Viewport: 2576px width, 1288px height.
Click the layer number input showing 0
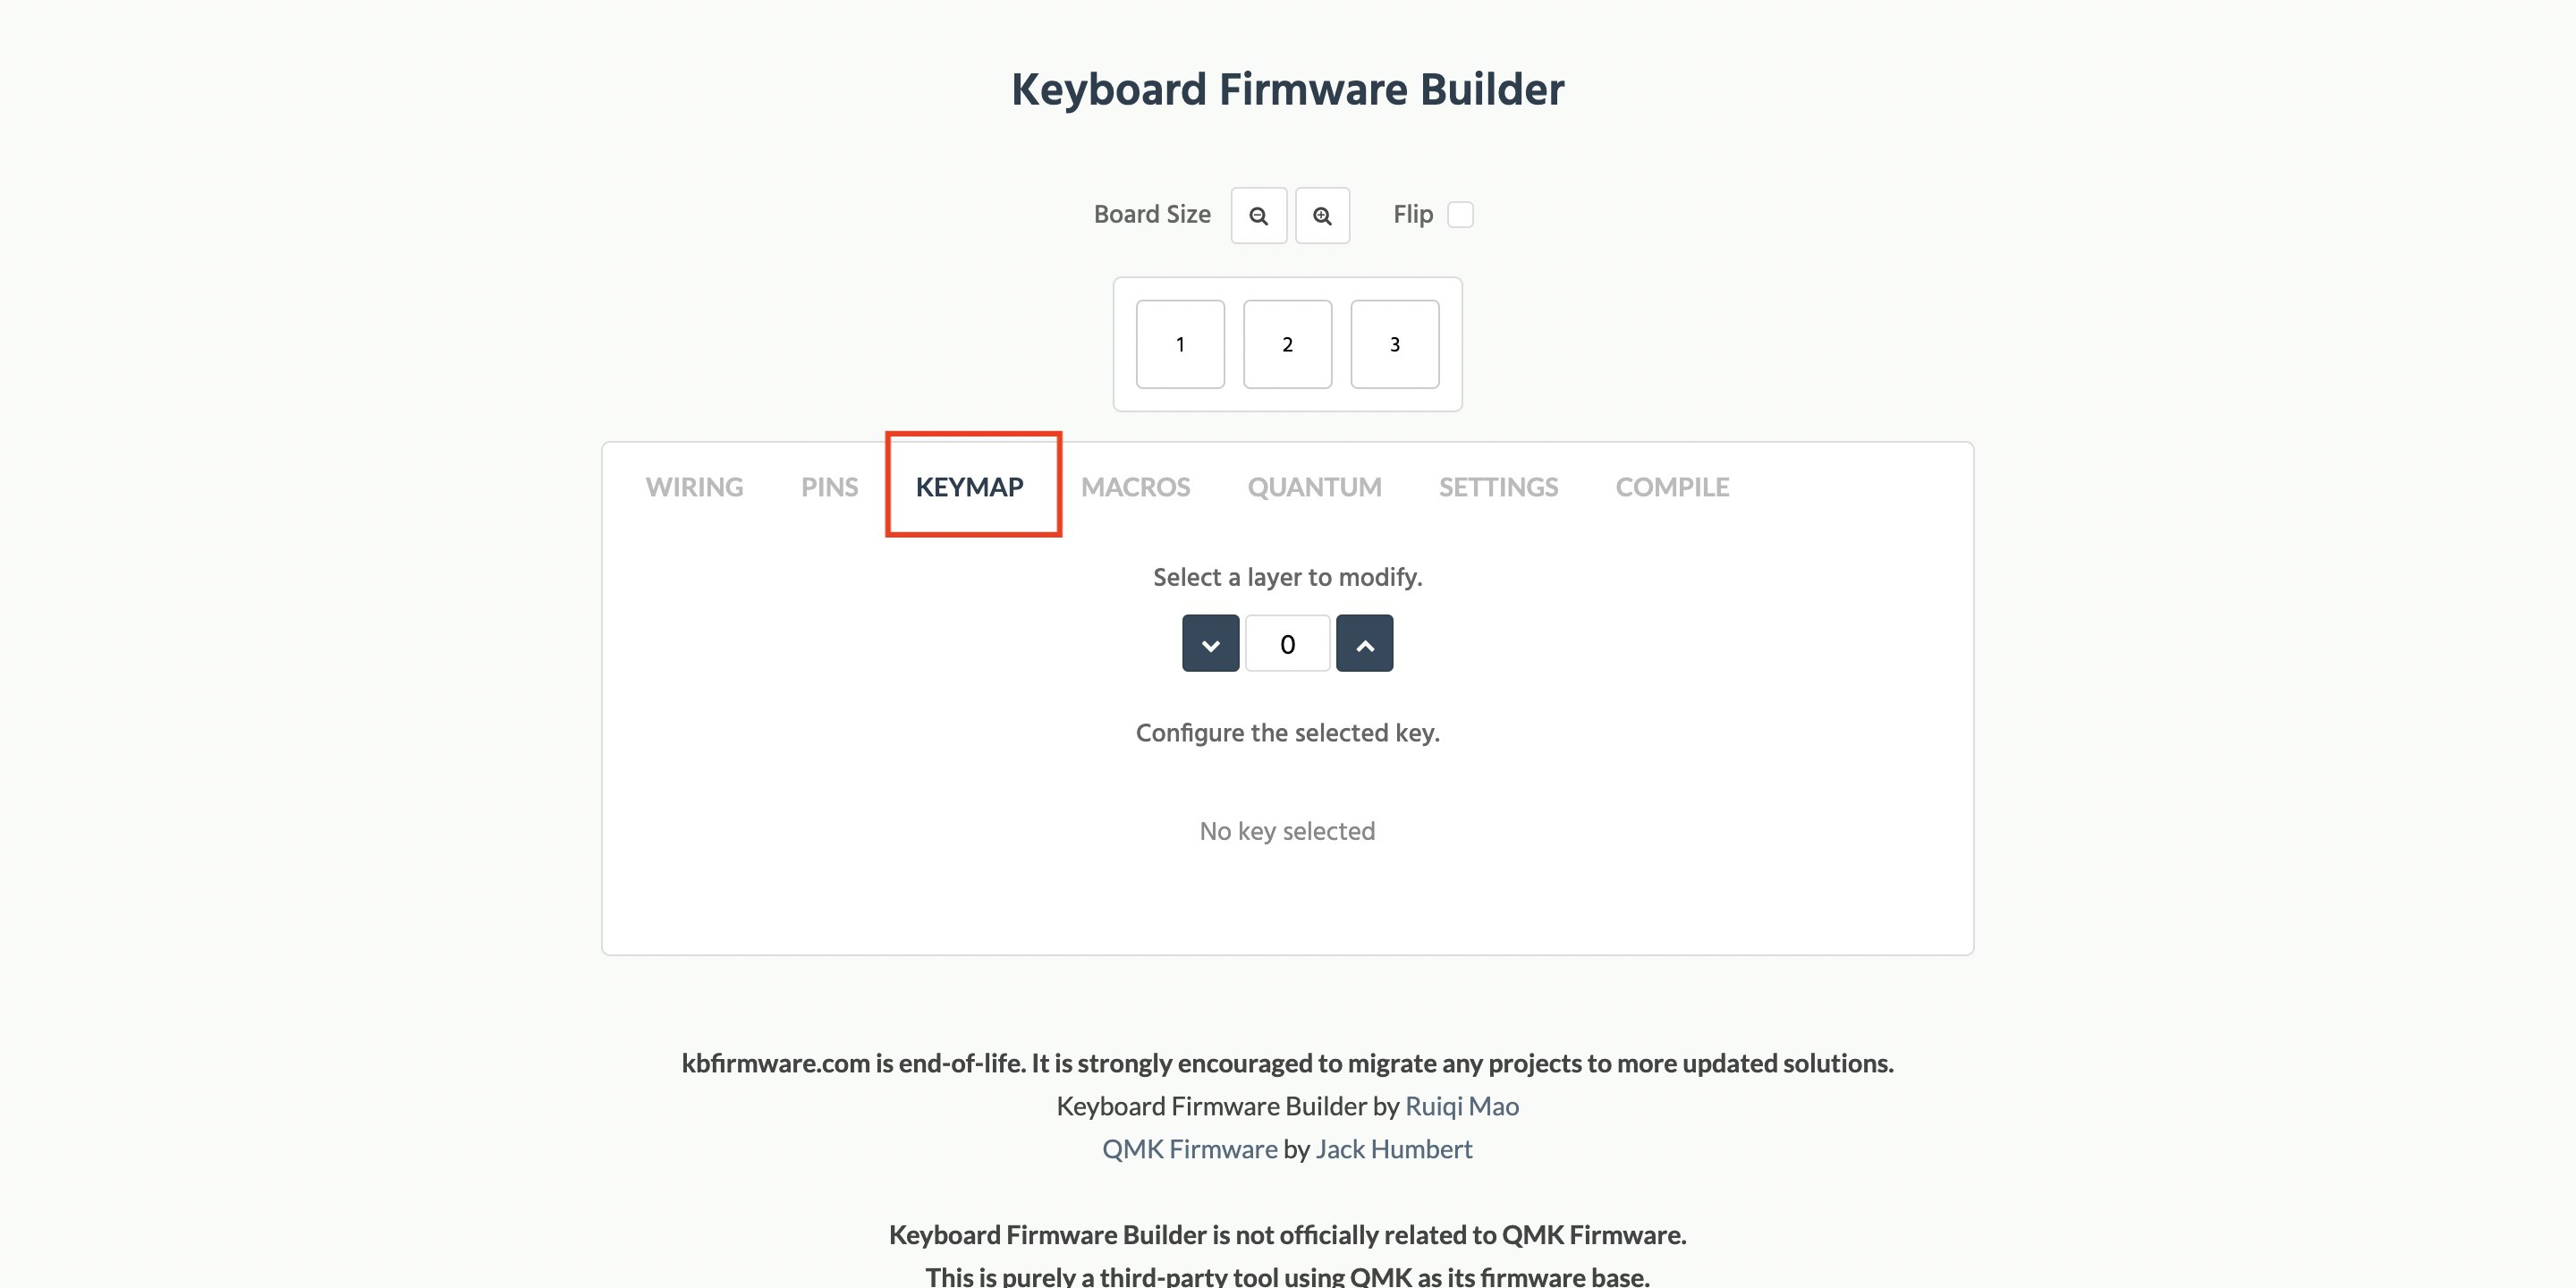tap(1287, 643)
